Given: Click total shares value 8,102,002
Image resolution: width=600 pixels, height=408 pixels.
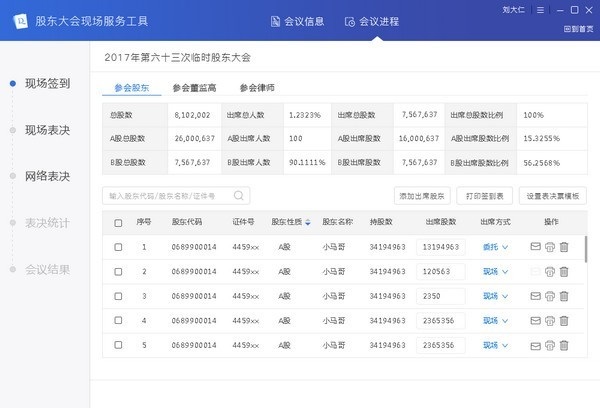Looking at the screenshot, I should pyautogui.click(x=192, y=115).
